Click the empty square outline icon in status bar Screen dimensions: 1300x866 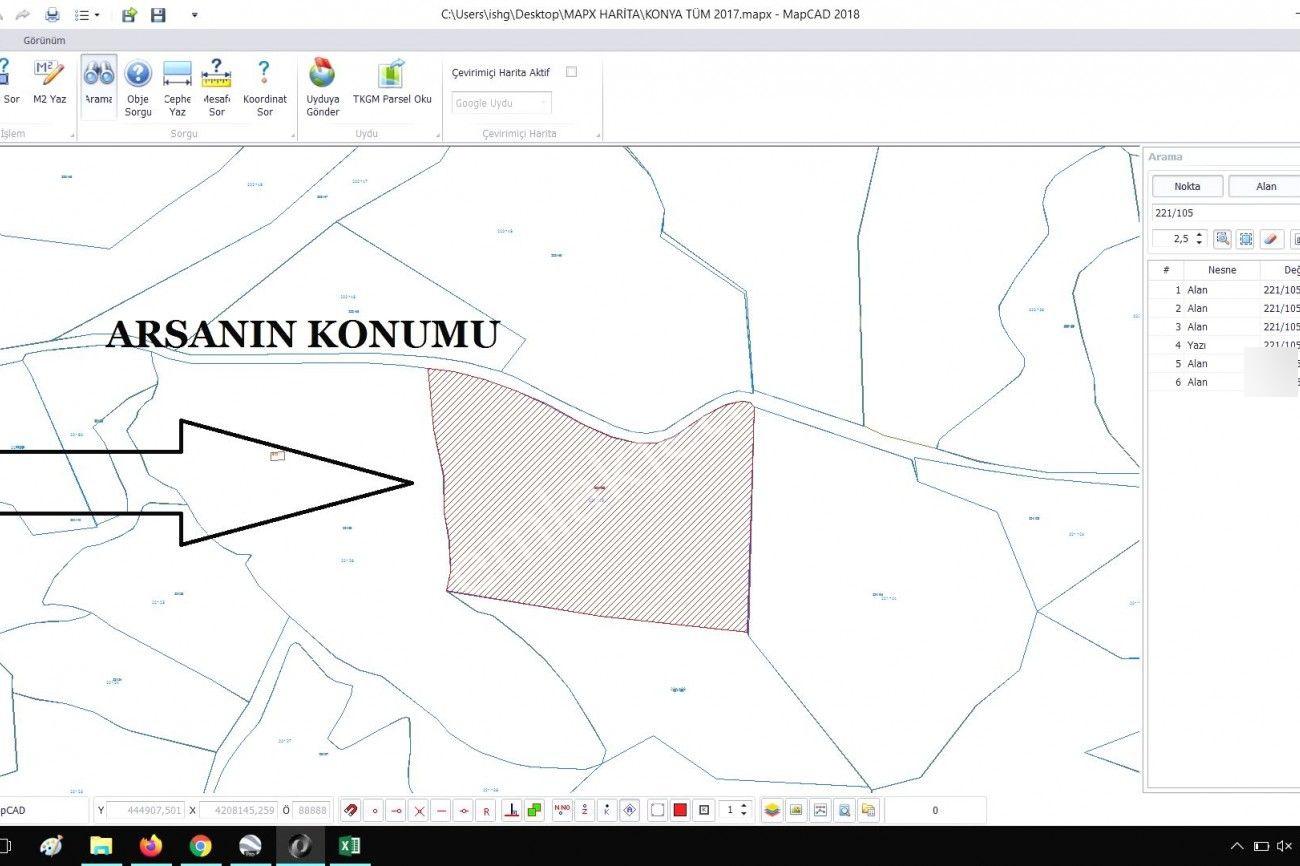657,810
